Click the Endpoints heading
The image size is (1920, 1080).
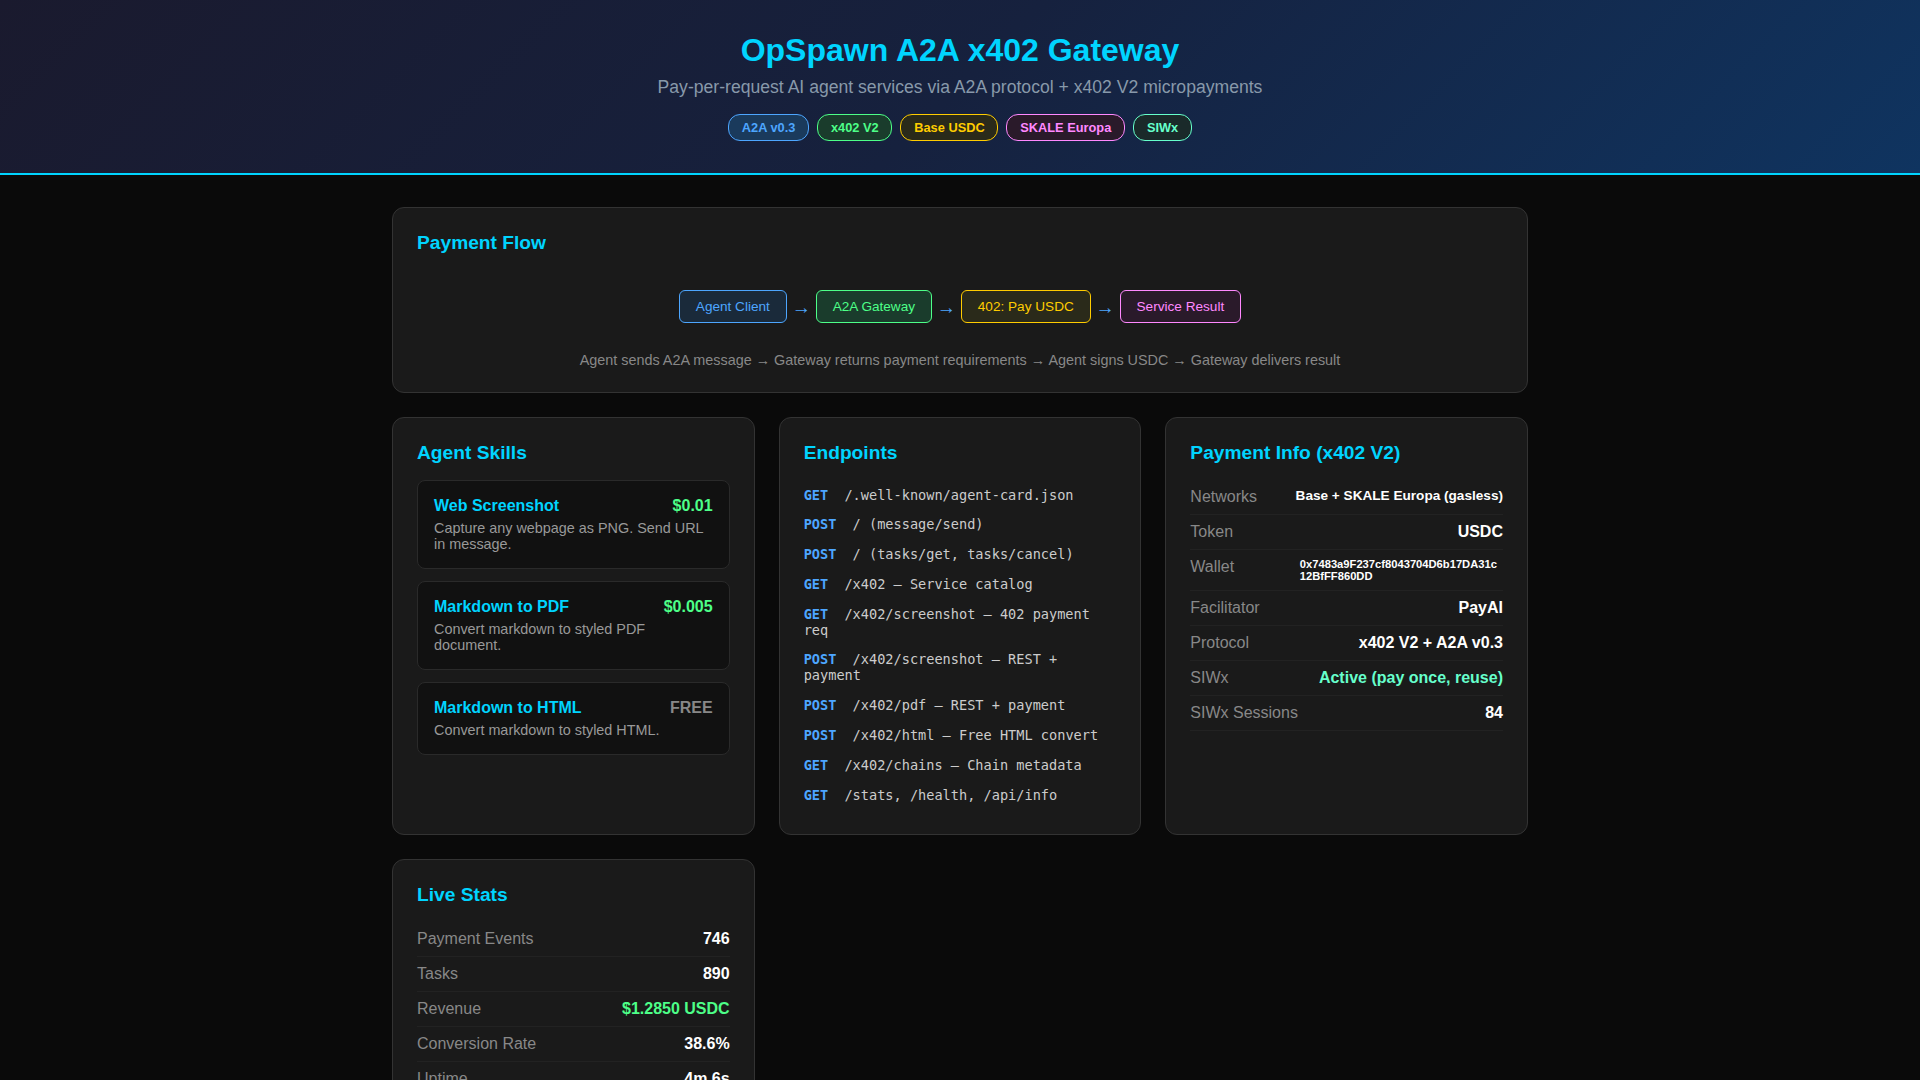[850, 453]
